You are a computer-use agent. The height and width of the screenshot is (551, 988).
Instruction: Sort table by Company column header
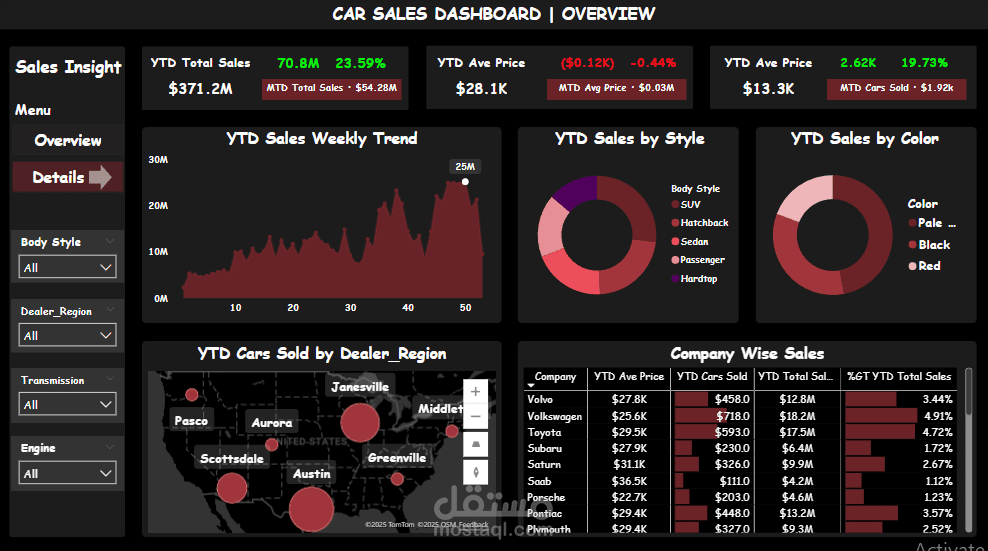[555, 376]
